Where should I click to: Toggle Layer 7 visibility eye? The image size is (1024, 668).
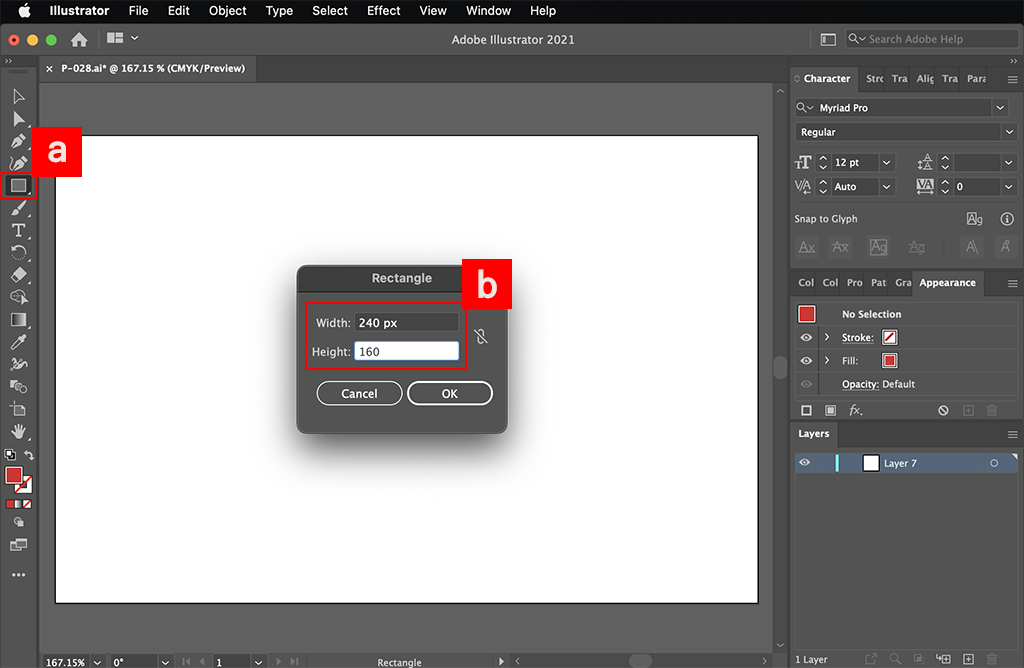tap(805, 463)
